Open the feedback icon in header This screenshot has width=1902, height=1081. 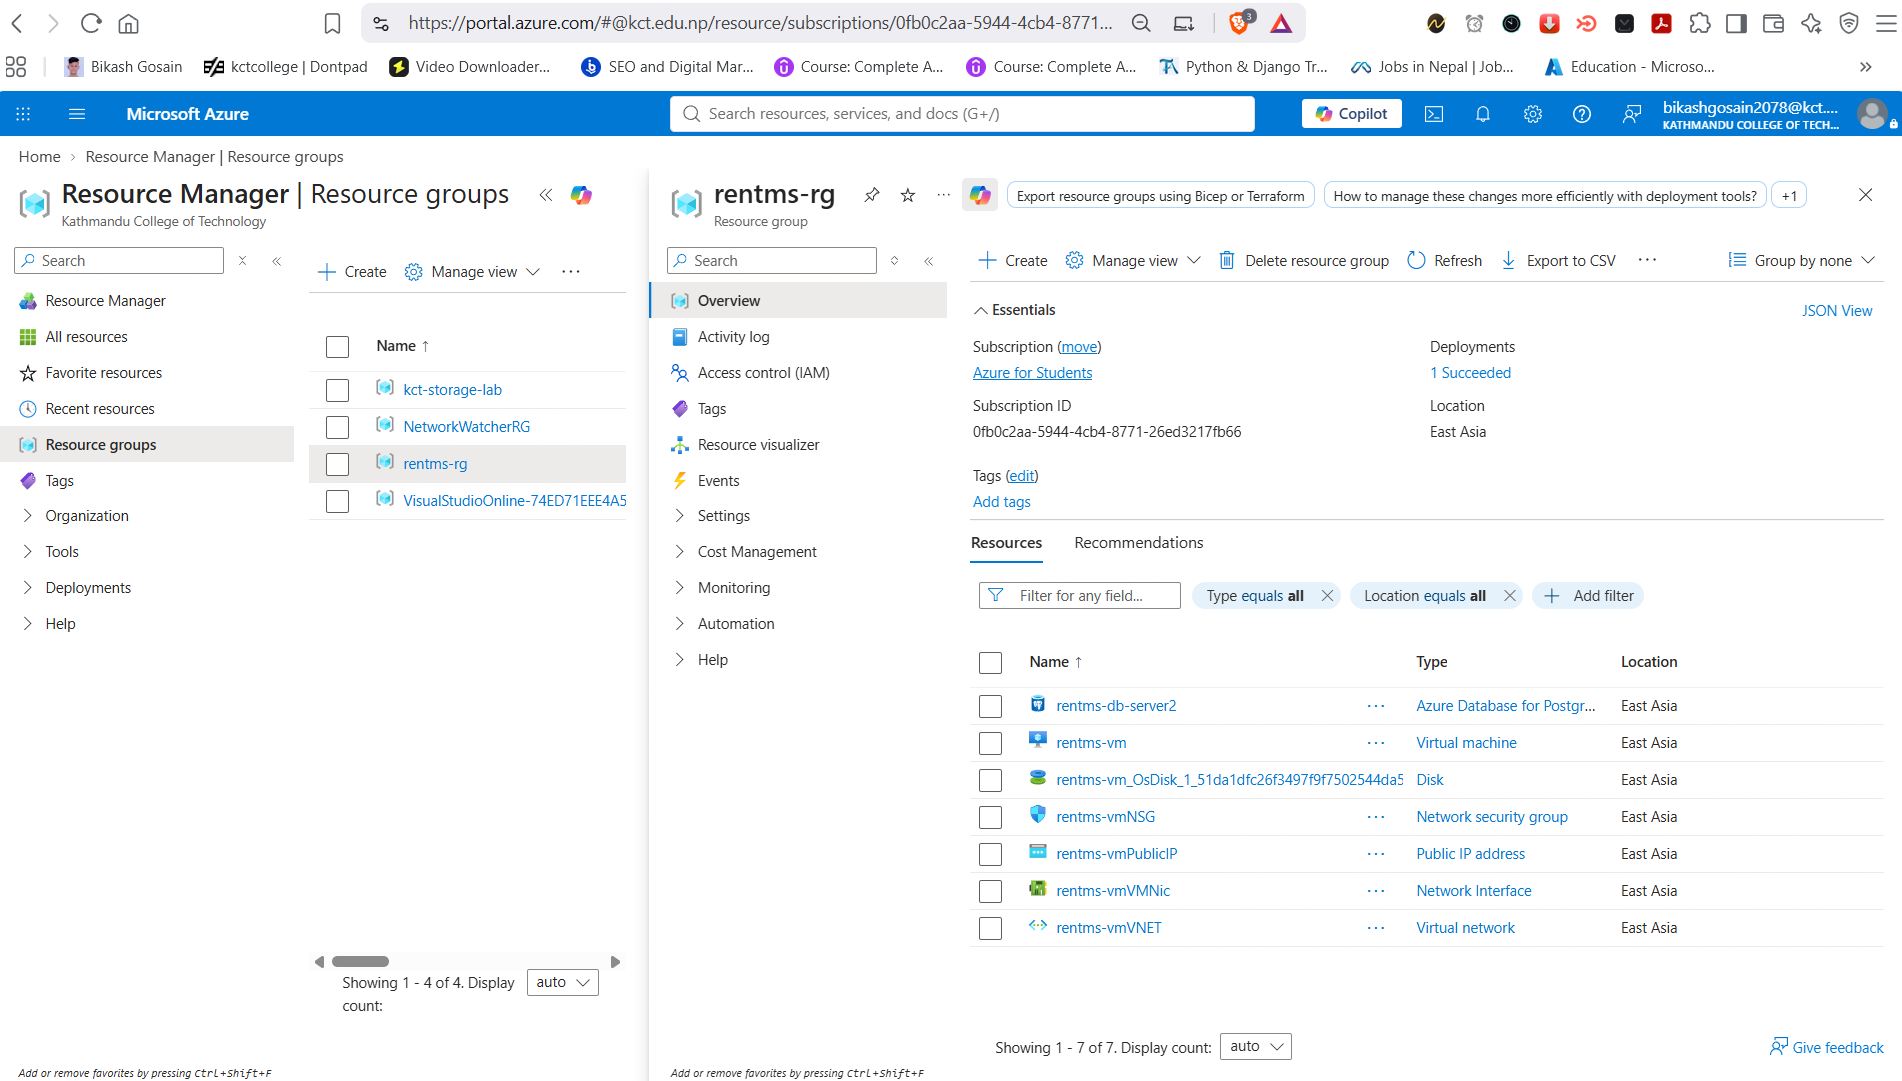[x=1631, y=114]
